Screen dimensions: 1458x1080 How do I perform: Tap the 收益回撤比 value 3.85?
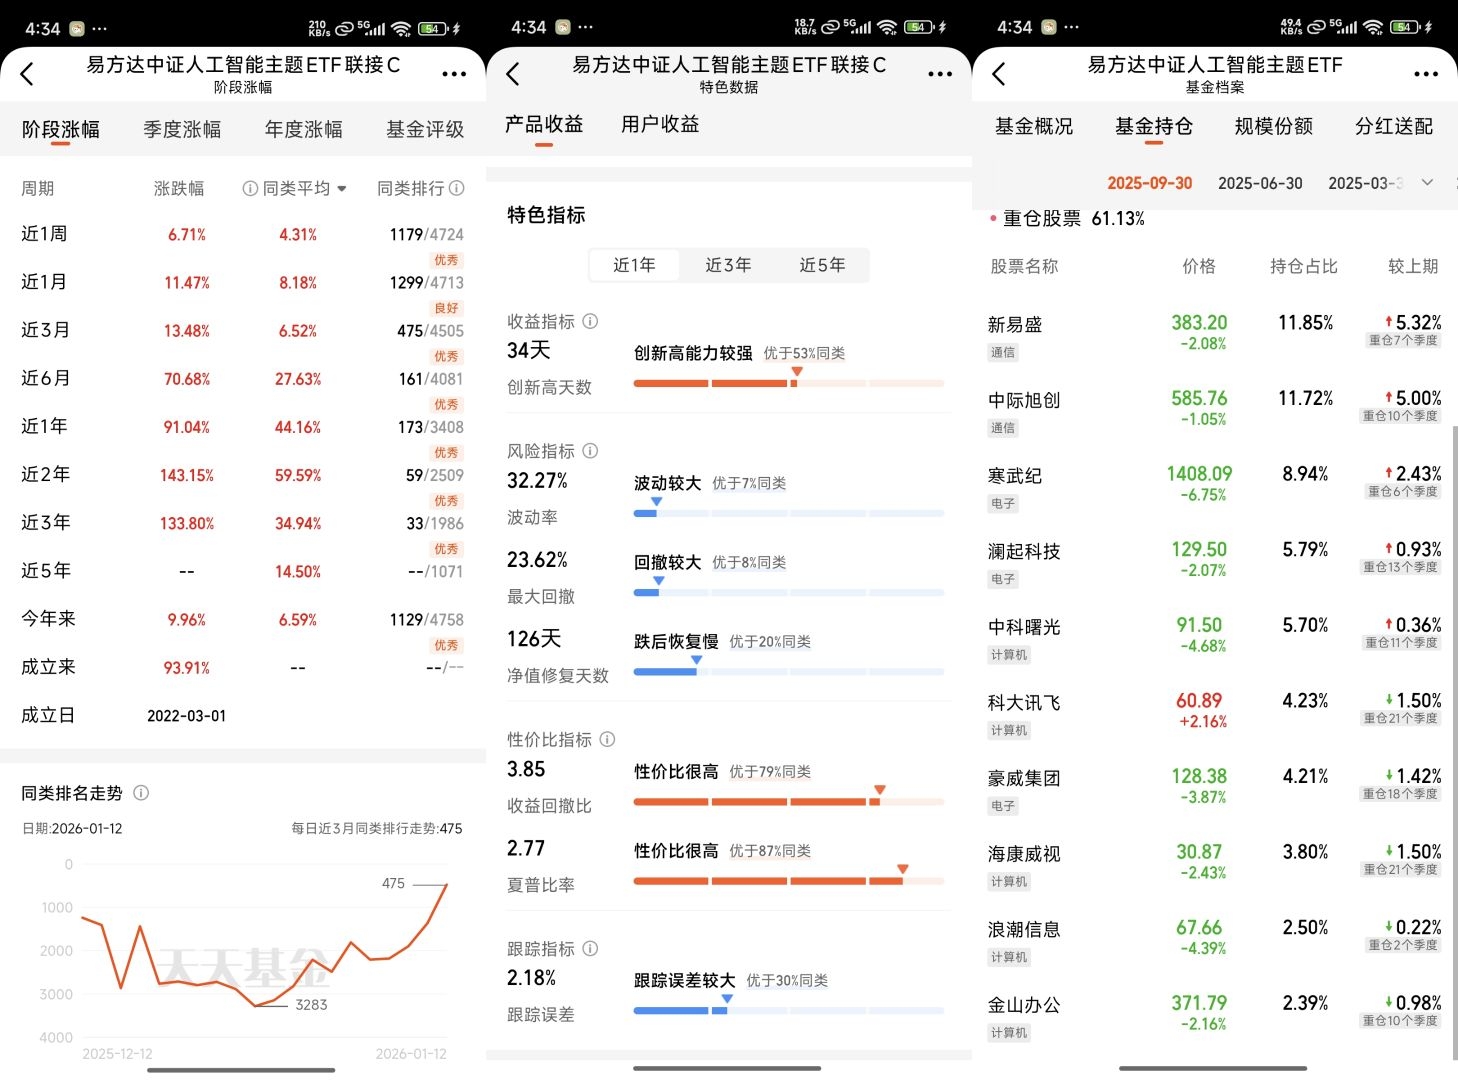[x=526, y=769]
